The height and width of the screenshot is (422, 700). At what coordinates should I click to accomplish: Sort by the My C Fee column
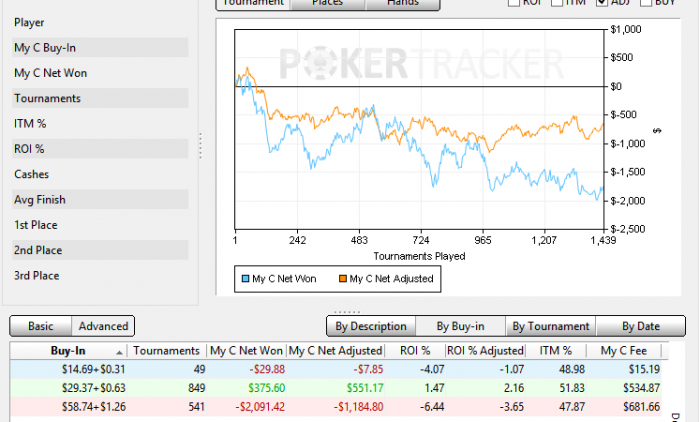coord(624,351)
